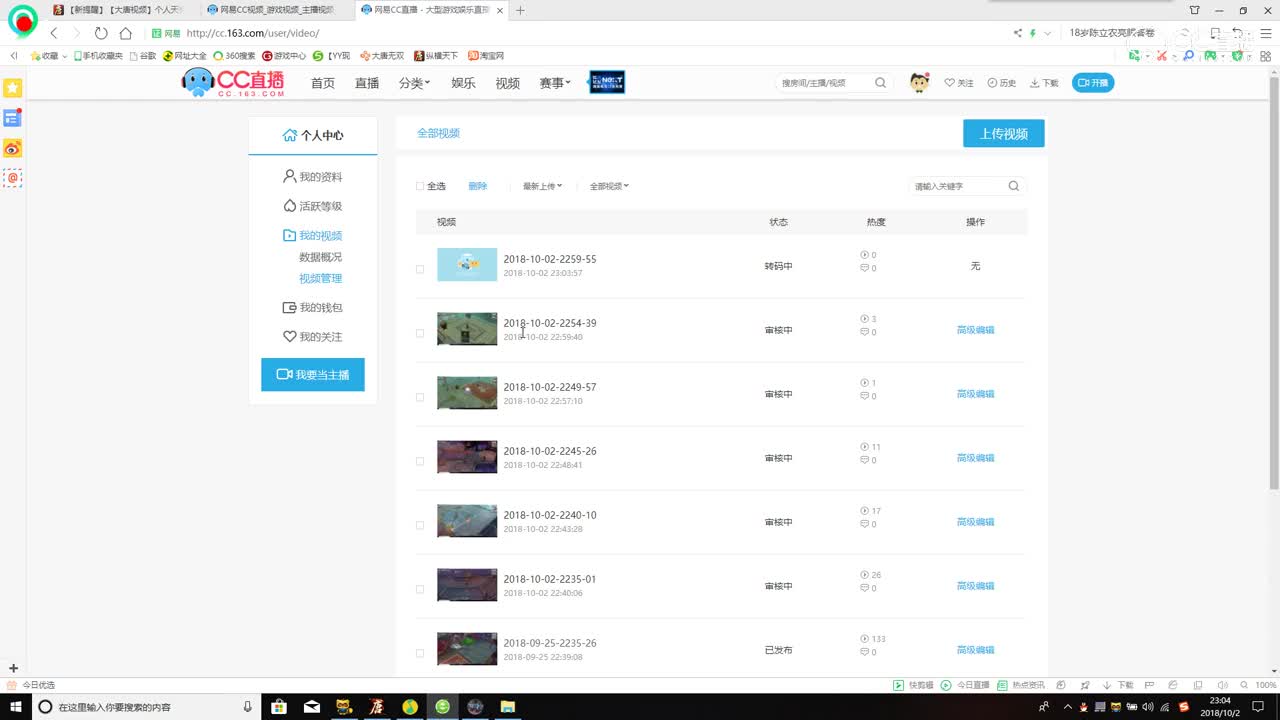Click the search magnifier in CC header
This screenshot has width=1280, height=720.
point(880,83)
